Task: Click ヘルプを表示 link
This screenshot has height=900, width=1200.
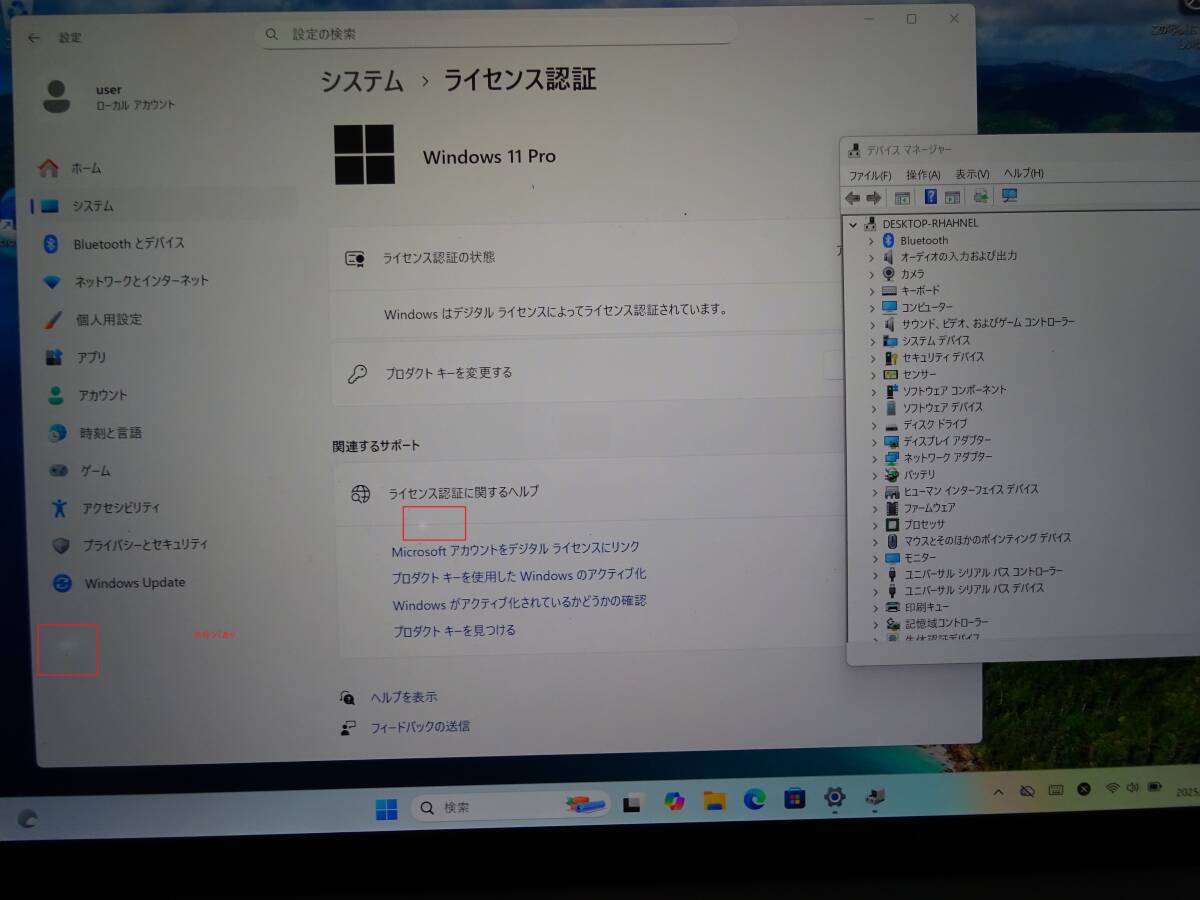Action: (403, 697)
